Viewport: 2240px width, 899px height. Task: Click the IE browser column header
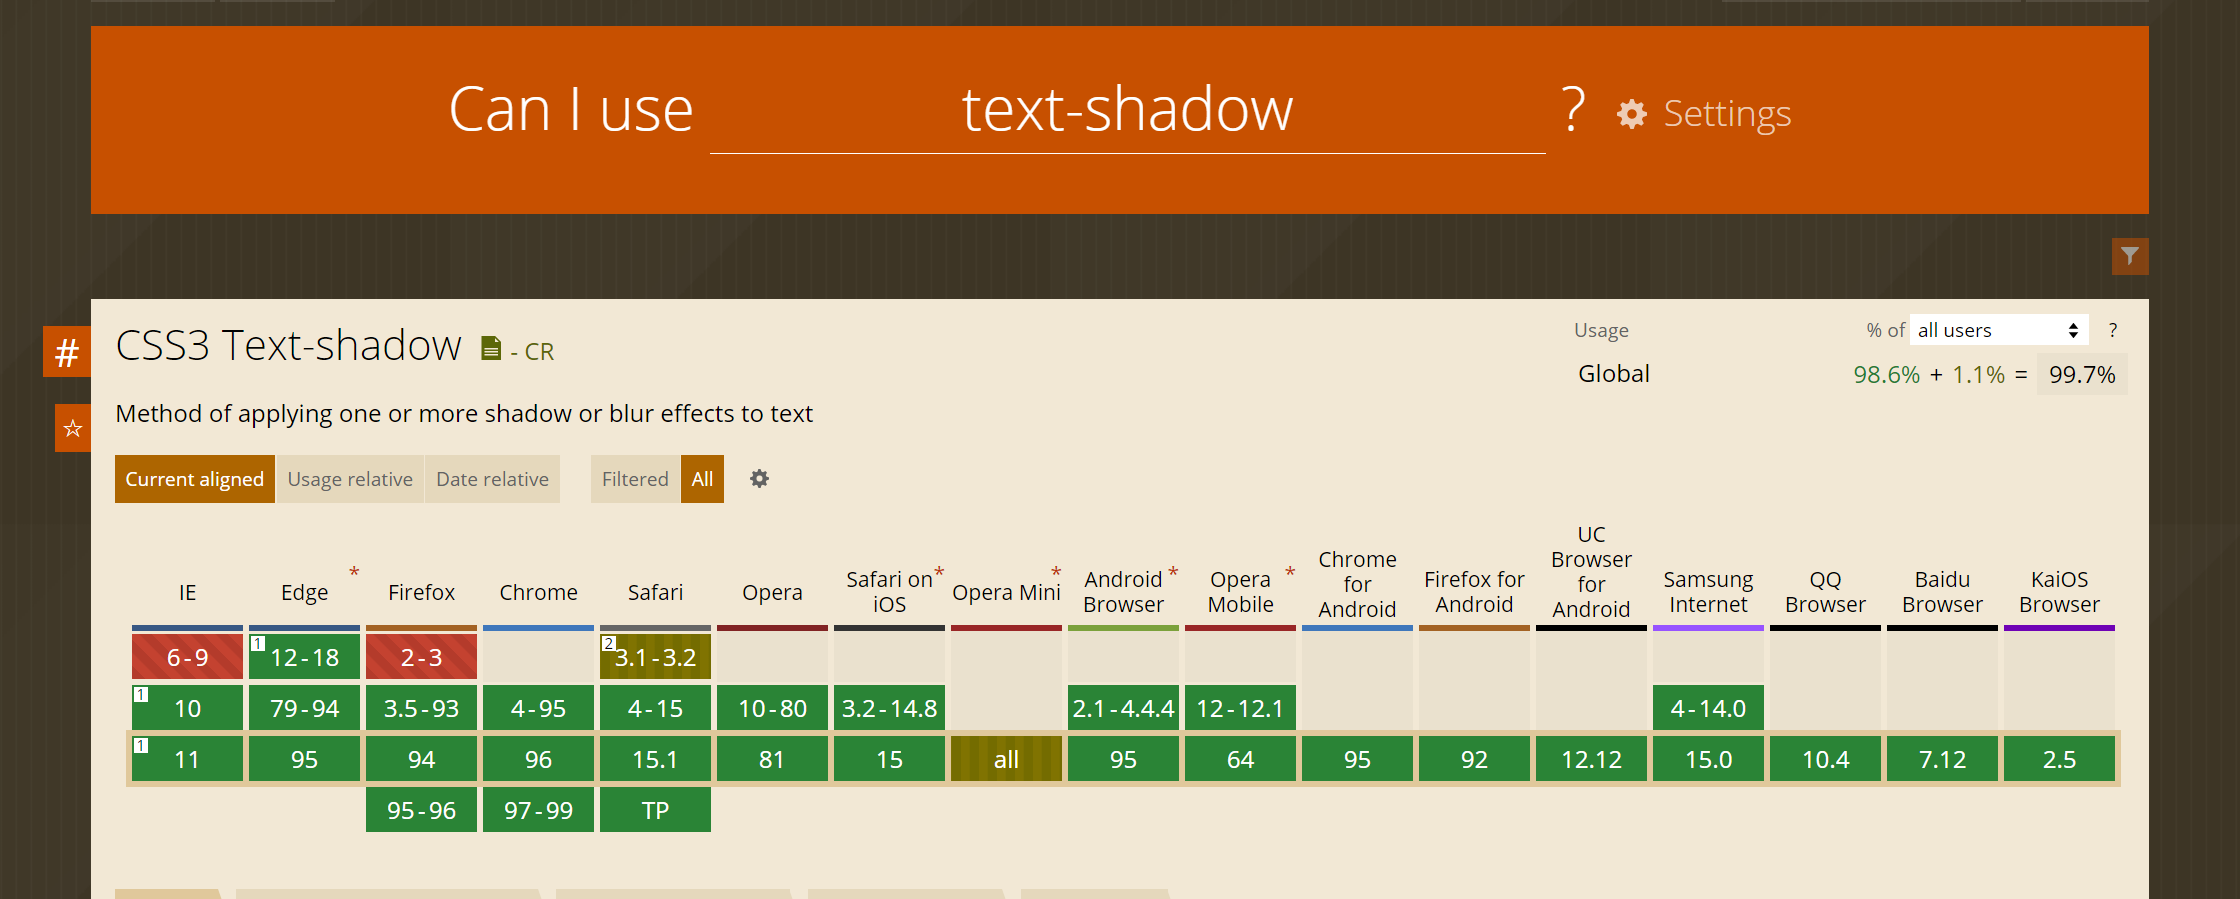point(187,592)
